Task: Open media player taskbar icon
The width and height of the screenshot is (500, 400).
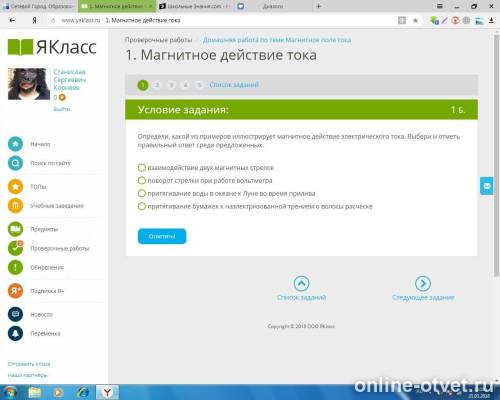Action: click(x=58, y=392)
